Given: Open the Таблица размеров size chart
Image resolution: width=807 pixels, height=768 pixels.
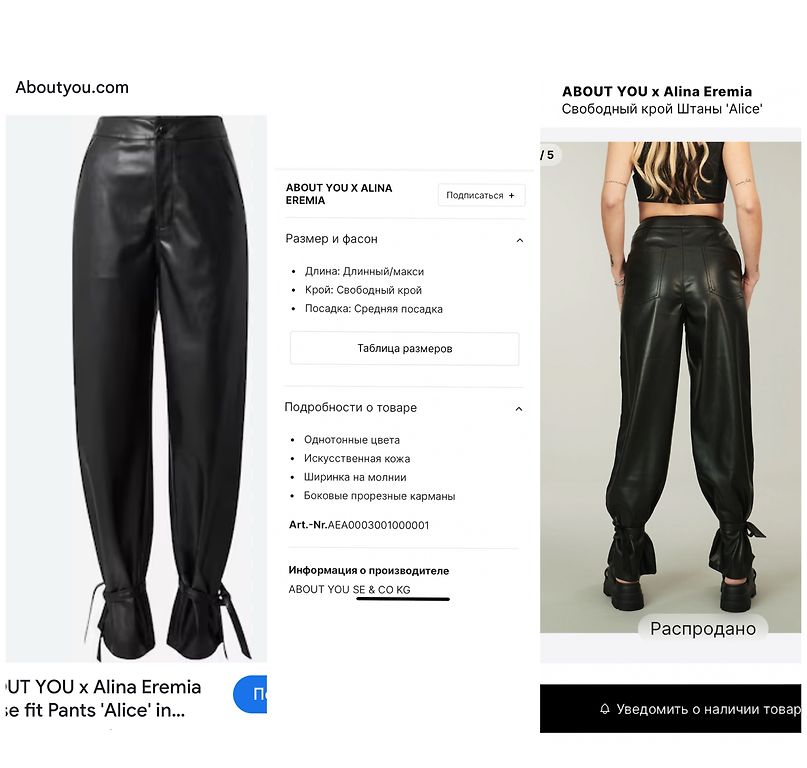Looking at the screenshot, I should pyautogui.click(x=405, y=348).
